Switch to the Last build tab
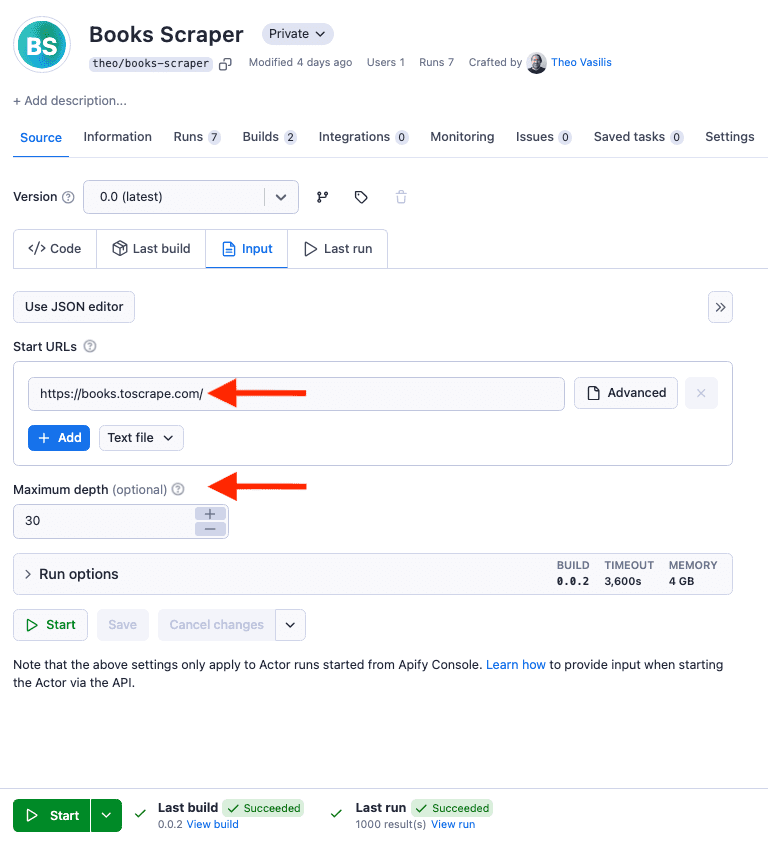 pyautogui.click(x=151, y=248)
